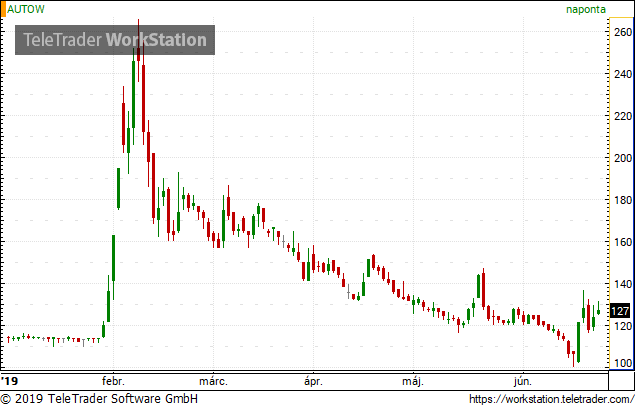Screen dimensions: 635x408
Task: Click the jún. month label
Action: pos(523,382)
